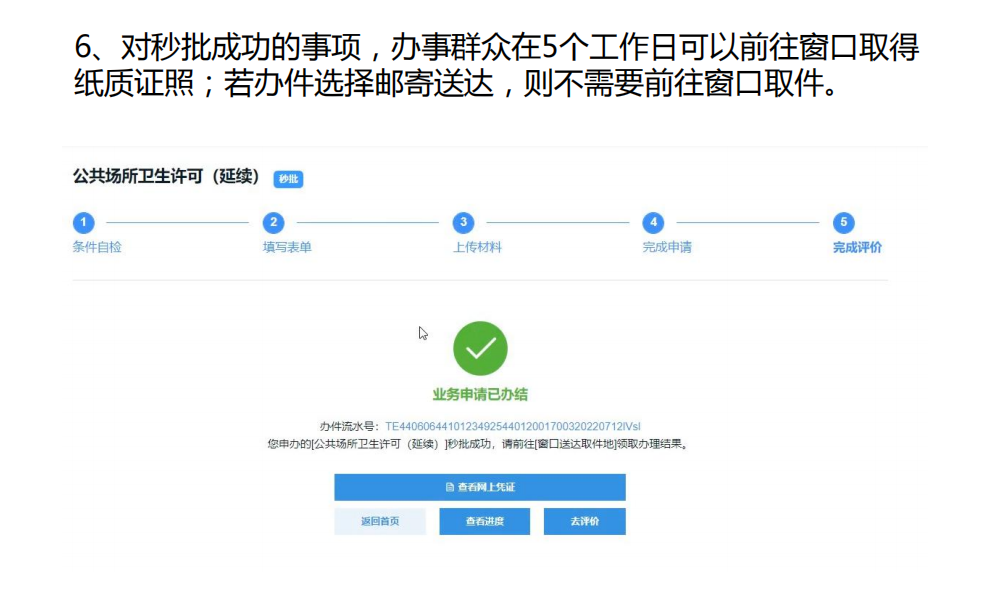Check status with 查看进度 button
Image resolution: width=1000 pixels, height=605 pixels.
pyautogui.click(x=485, y=521)
